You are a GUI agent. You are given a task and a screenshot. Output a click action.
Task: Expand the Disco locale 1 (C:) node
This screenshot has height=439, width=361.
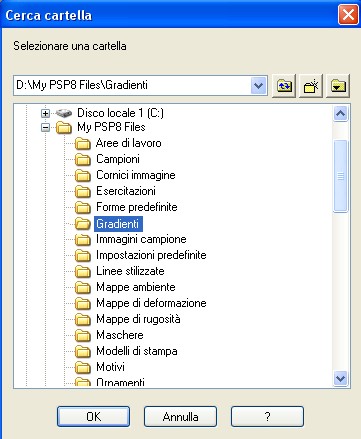pyautogui.click(x=45, y=113)
